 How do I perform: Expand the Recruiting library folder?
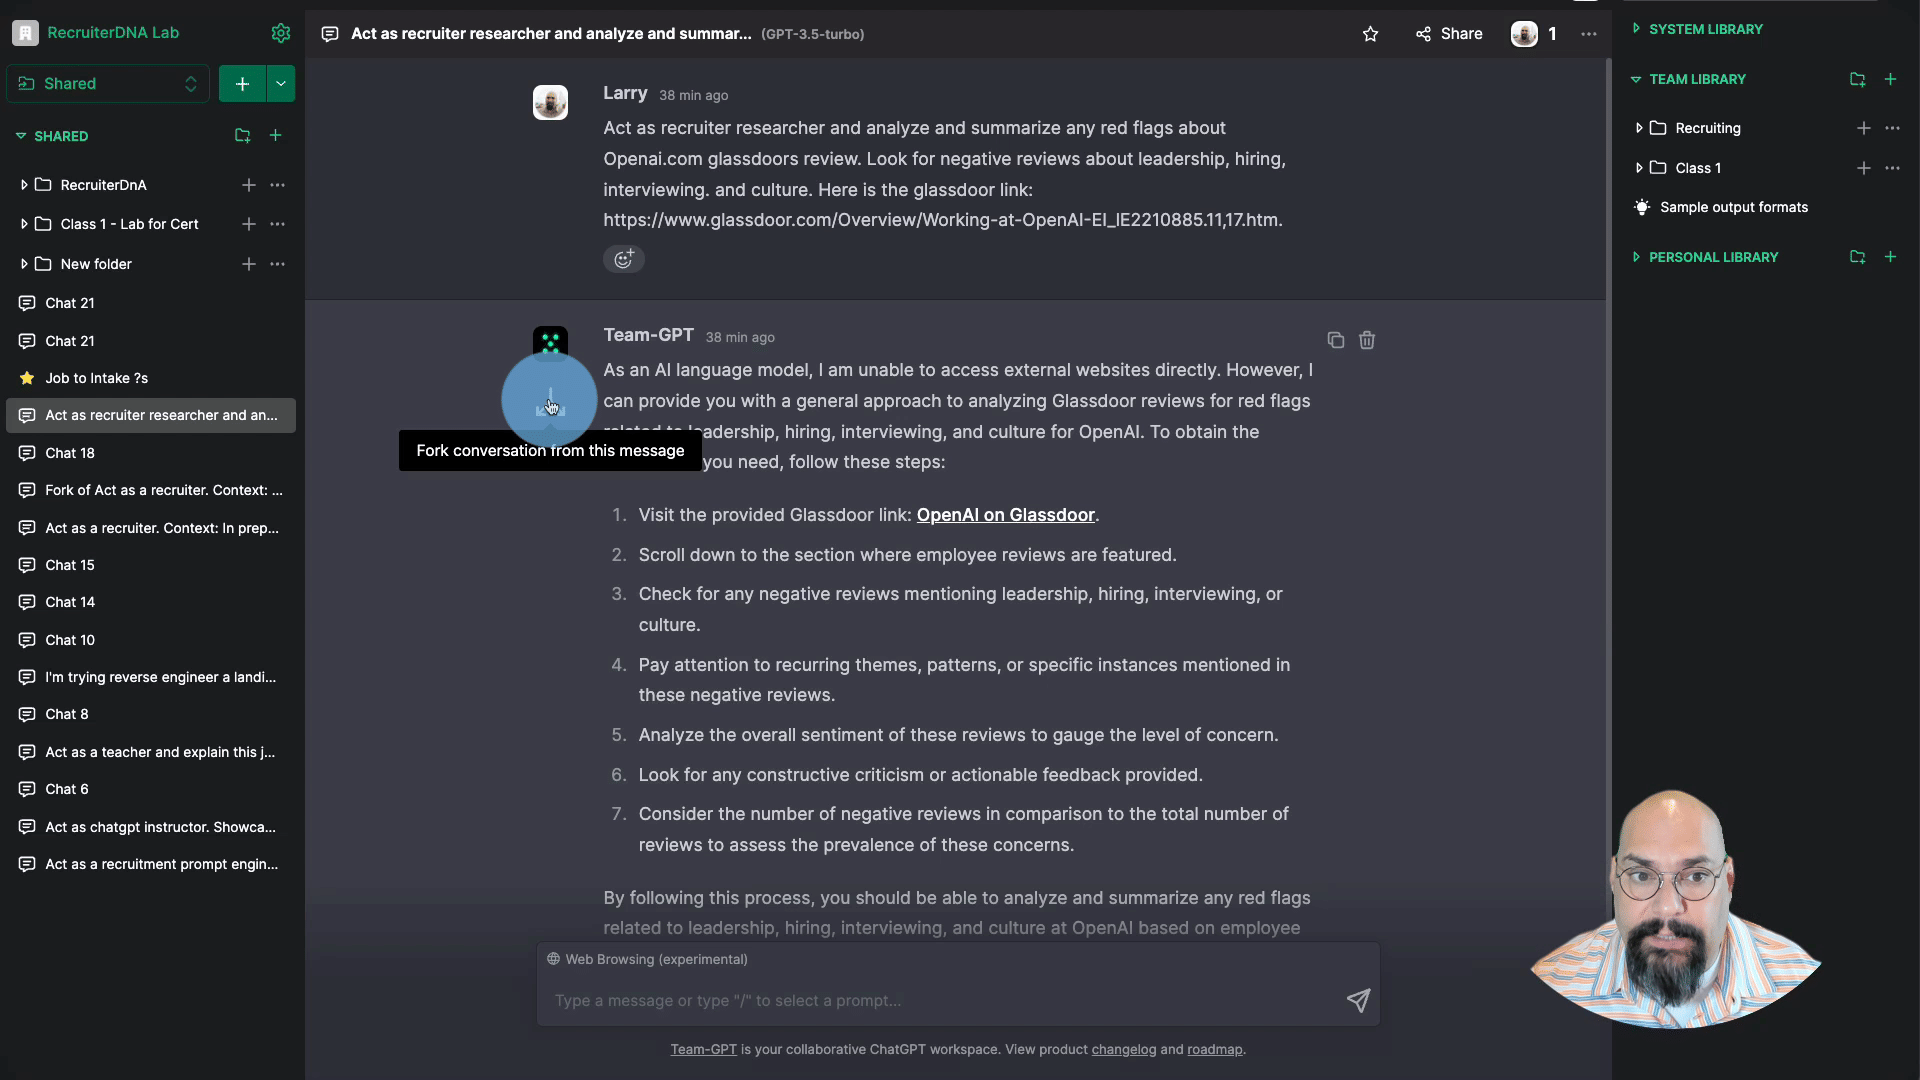1639,128
